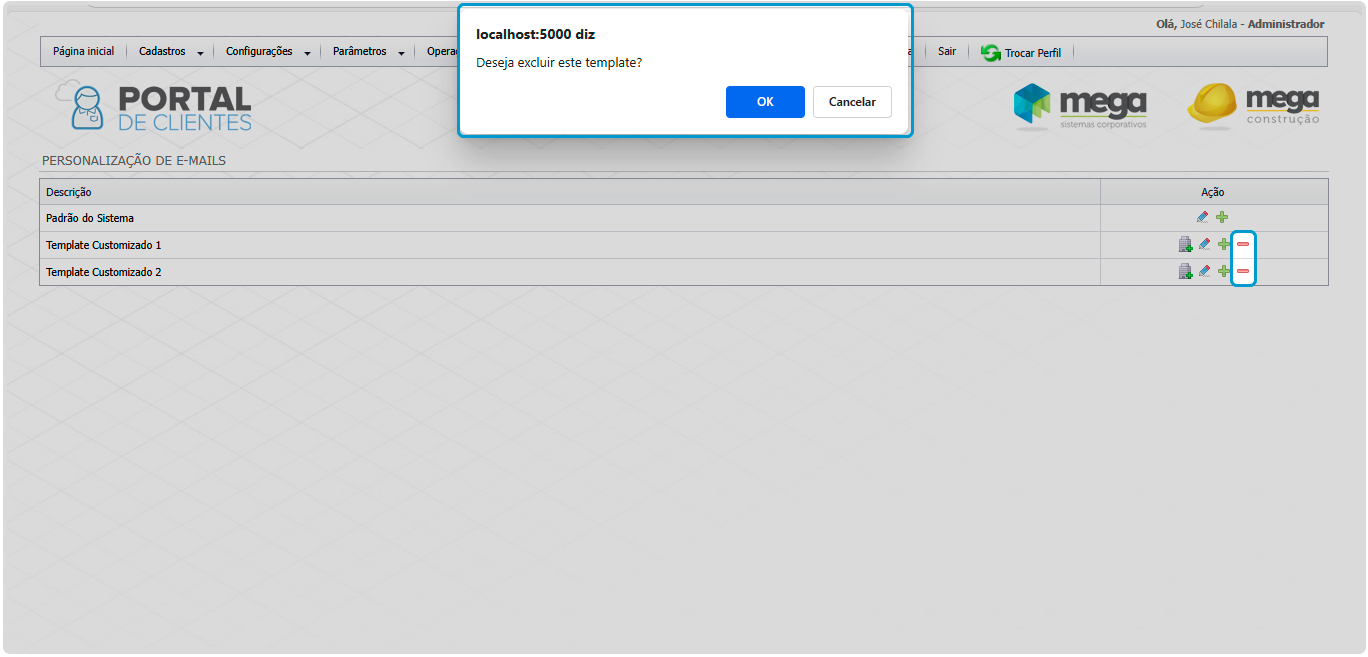Edit Template Customizado 2 with the pencil icon
Screen dimensions: 1368x657
(x=1204, y=271)
